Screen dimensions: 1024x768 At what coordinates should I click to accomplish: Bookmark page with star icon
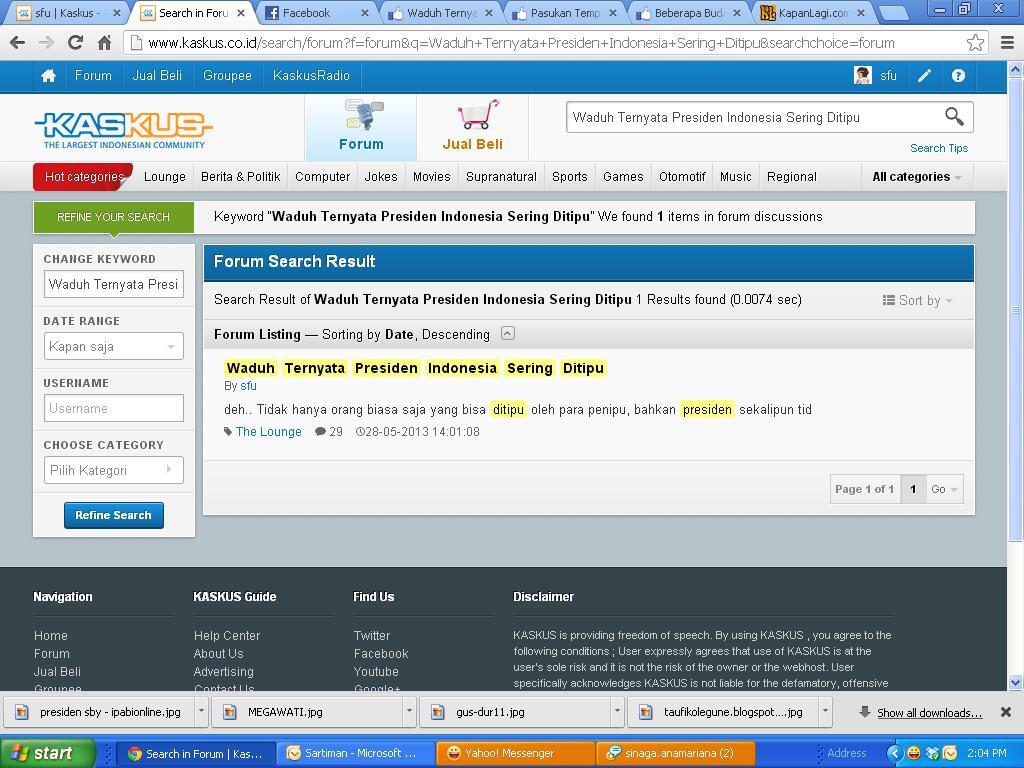975,43
